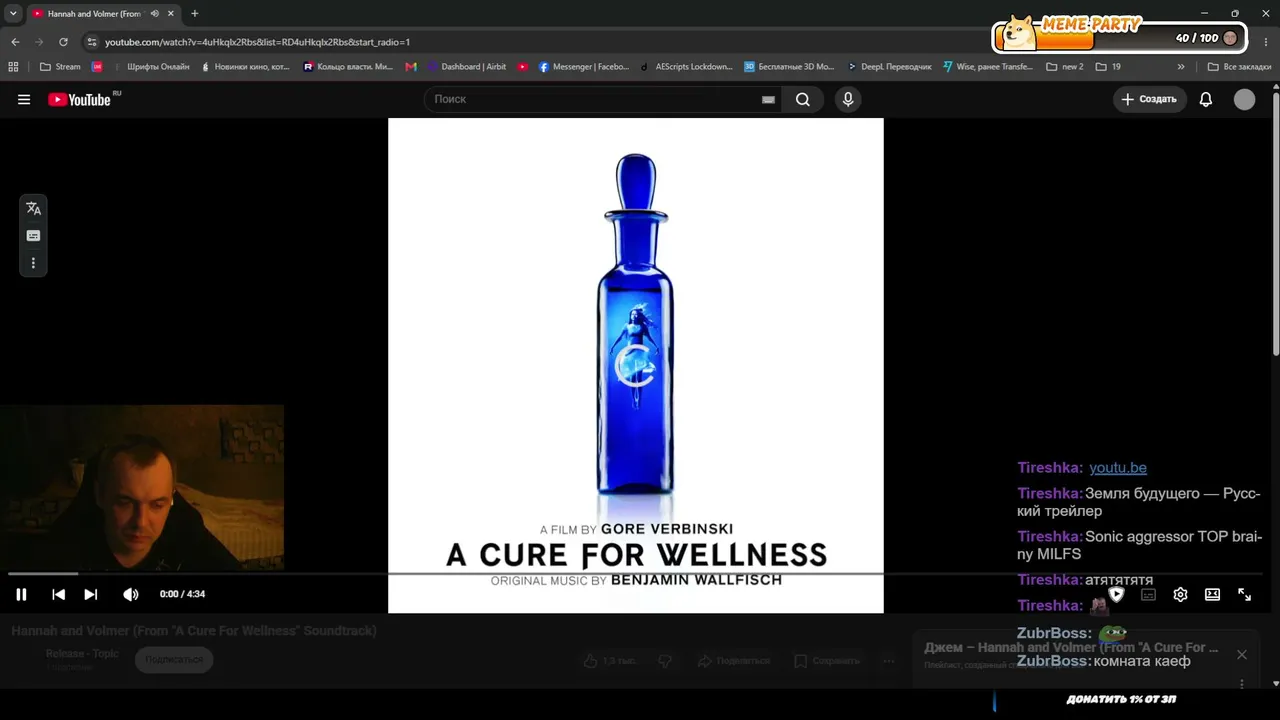Toggle subtitles in the player controls
The image size is (1280, 720).
coord(1148,594)
